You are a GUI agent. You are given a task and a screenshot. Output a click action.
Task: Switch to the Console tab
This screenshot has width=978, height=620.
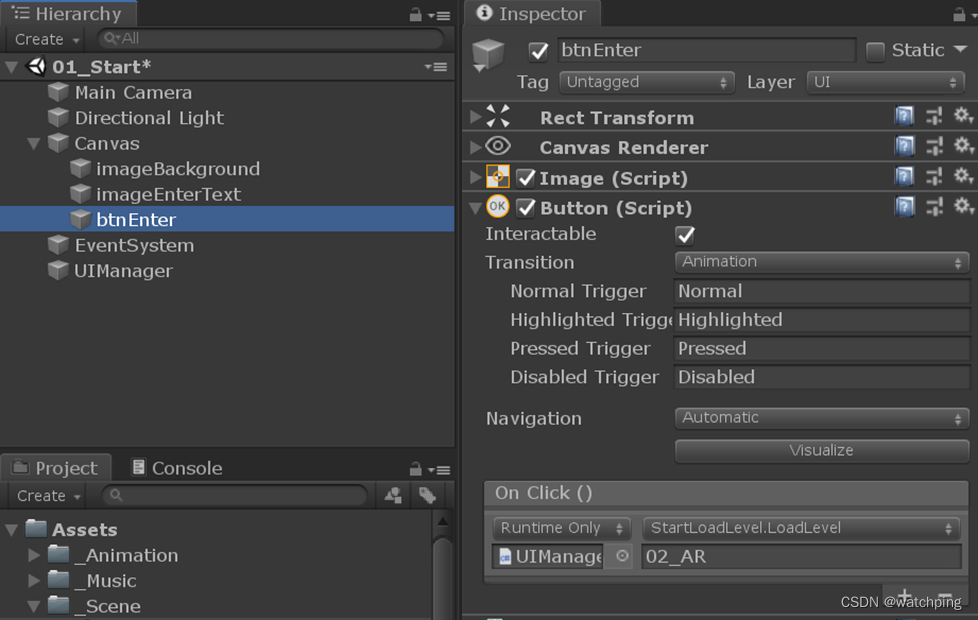[177, 468]
